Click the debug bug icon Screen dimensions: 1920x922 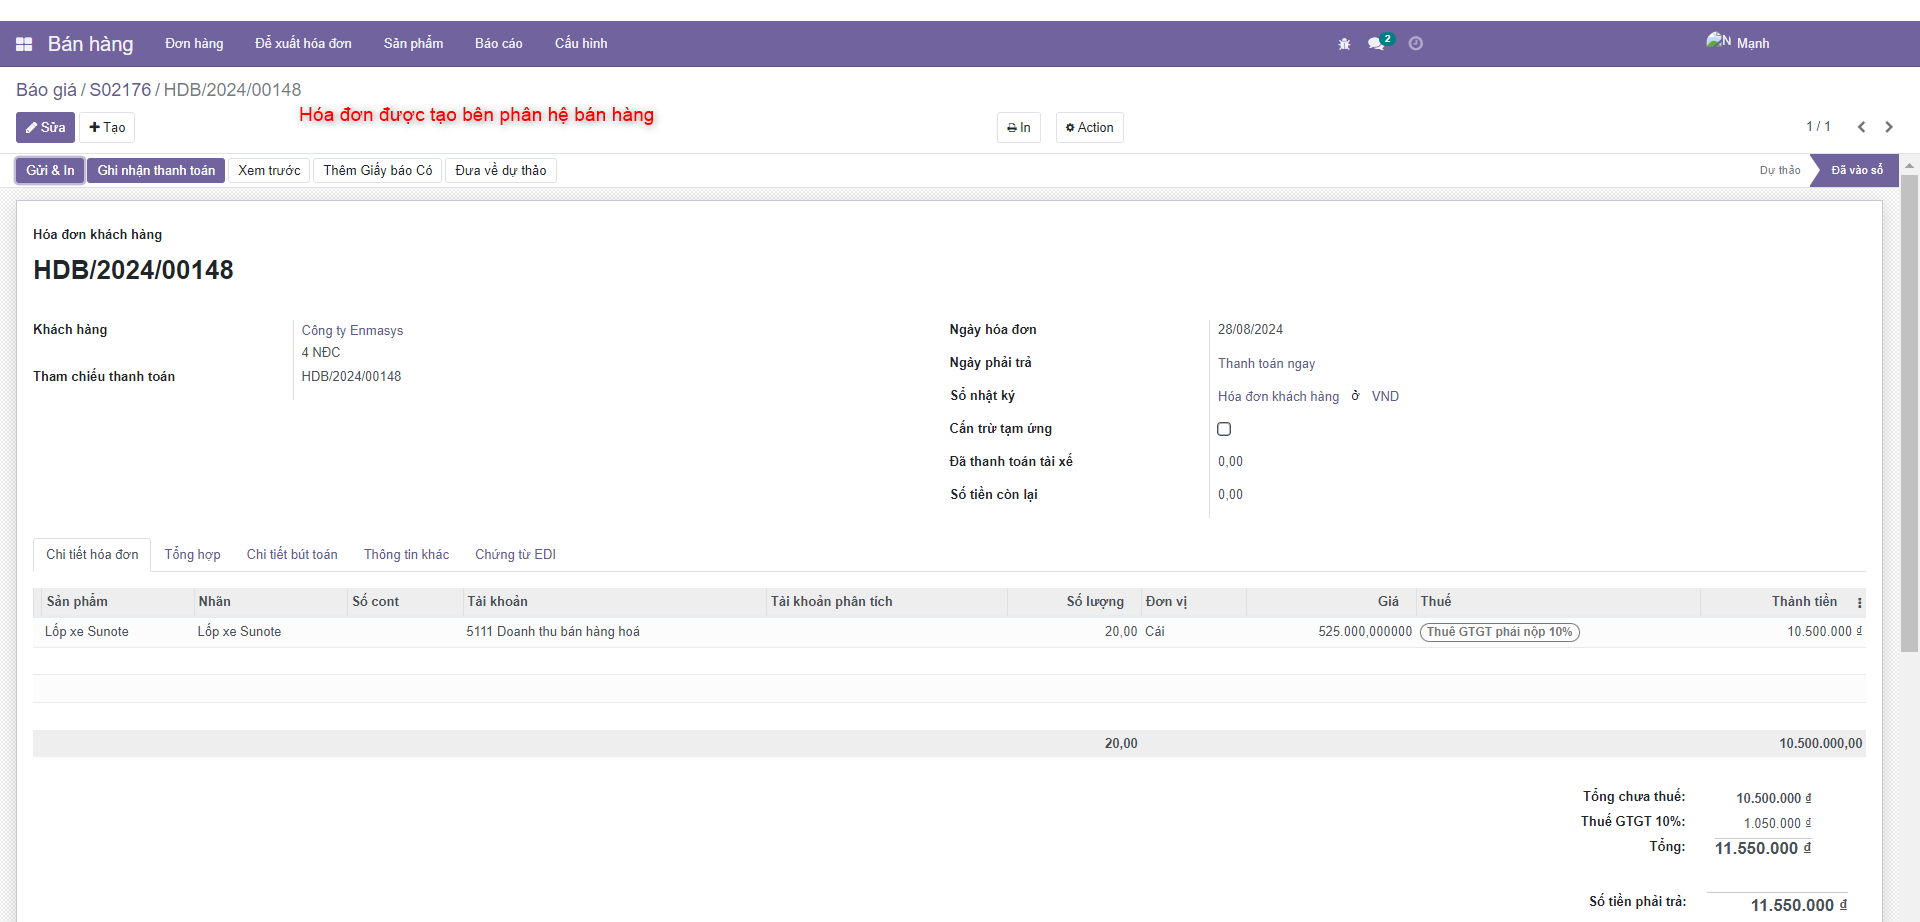pos(1344,44)
